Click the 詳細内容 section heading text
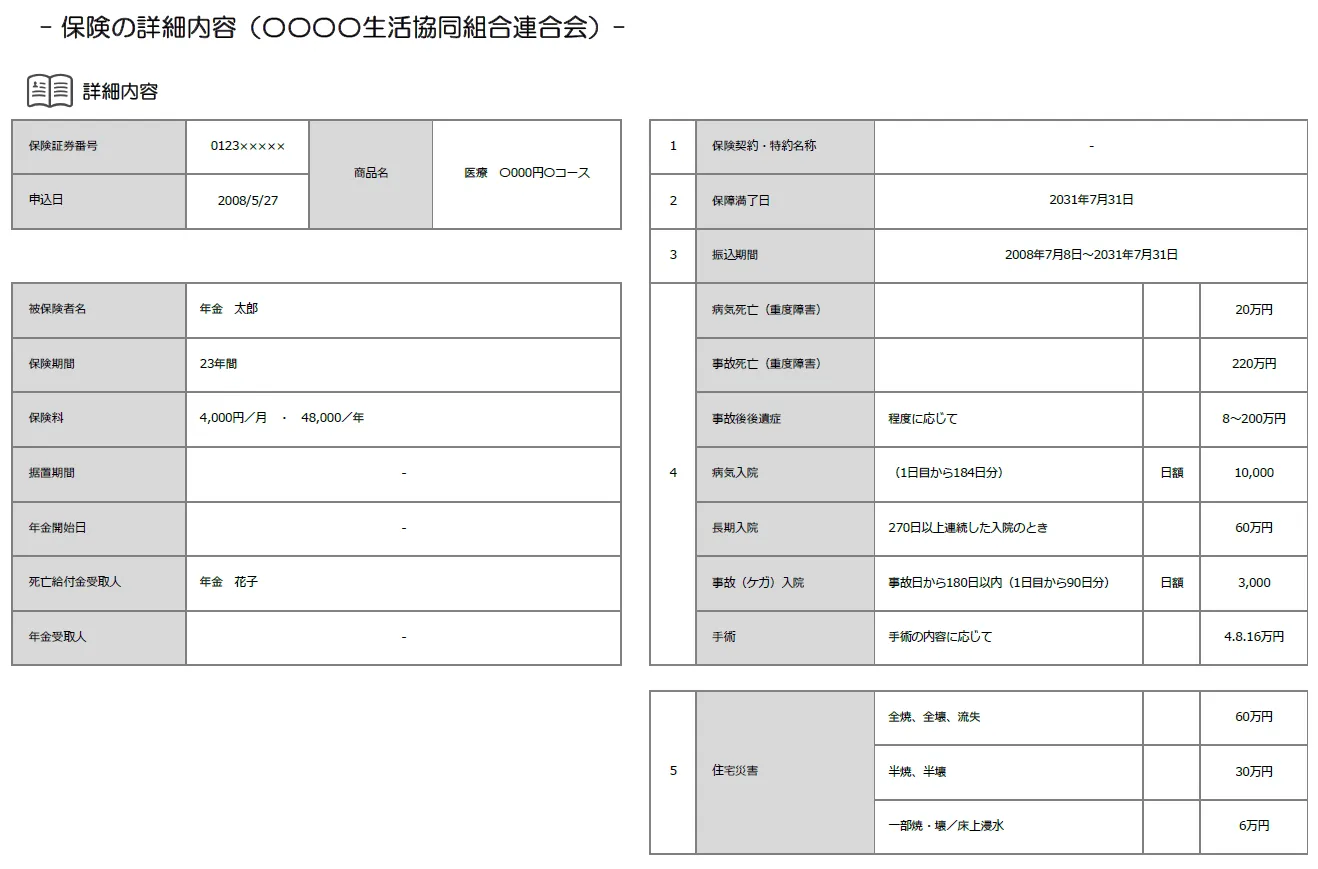1318x869 pixels. 120,92
